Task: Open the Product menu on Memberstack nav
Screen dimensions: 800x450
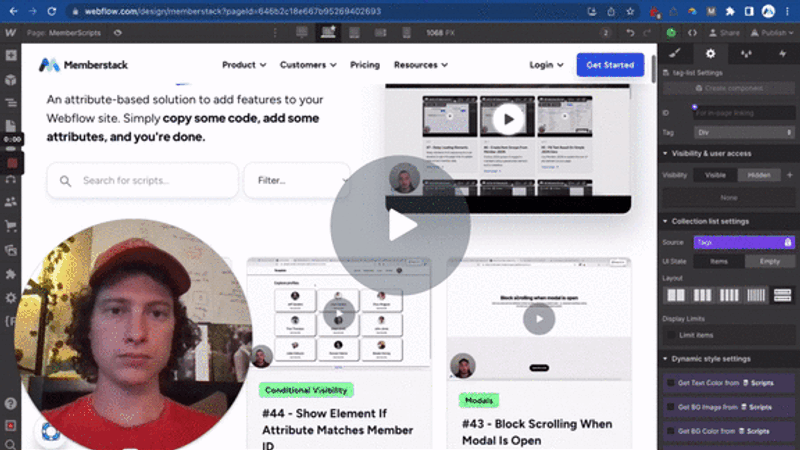Action: (244, 65)
